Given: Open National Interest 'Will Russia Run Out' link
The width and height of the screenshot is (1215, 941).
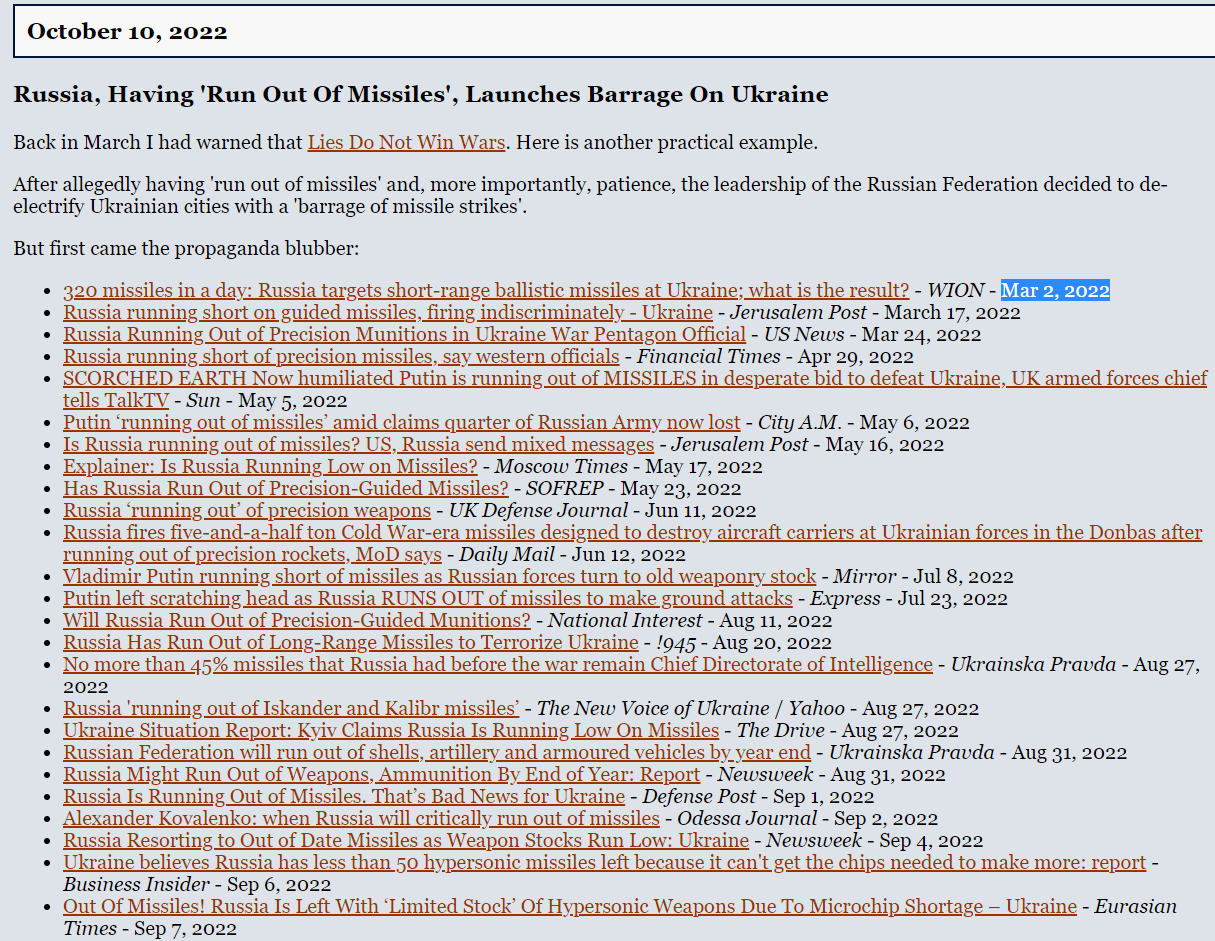Looking at the screenshot, I should pos(297,620).
